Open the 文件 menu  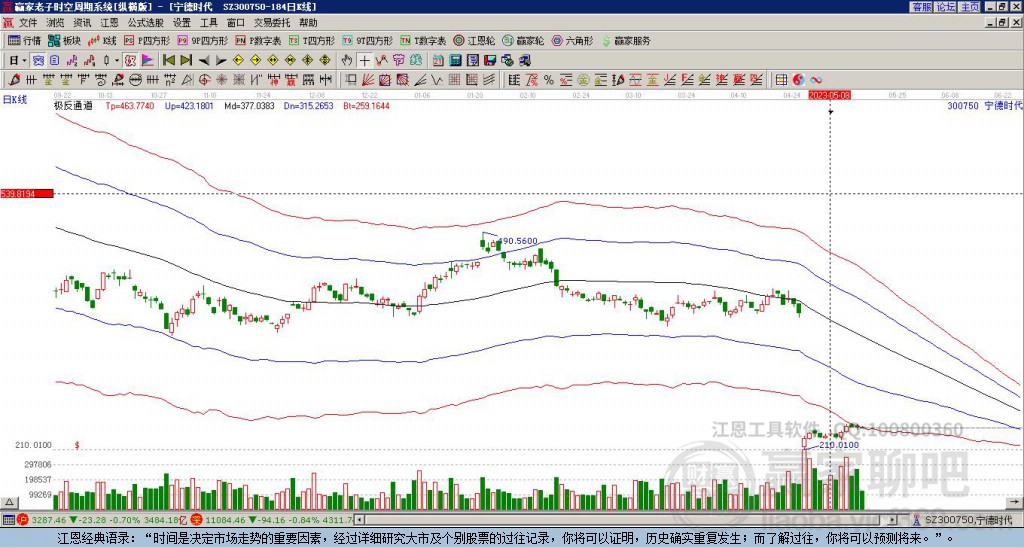pyautogui.click(x=28, y=23)
